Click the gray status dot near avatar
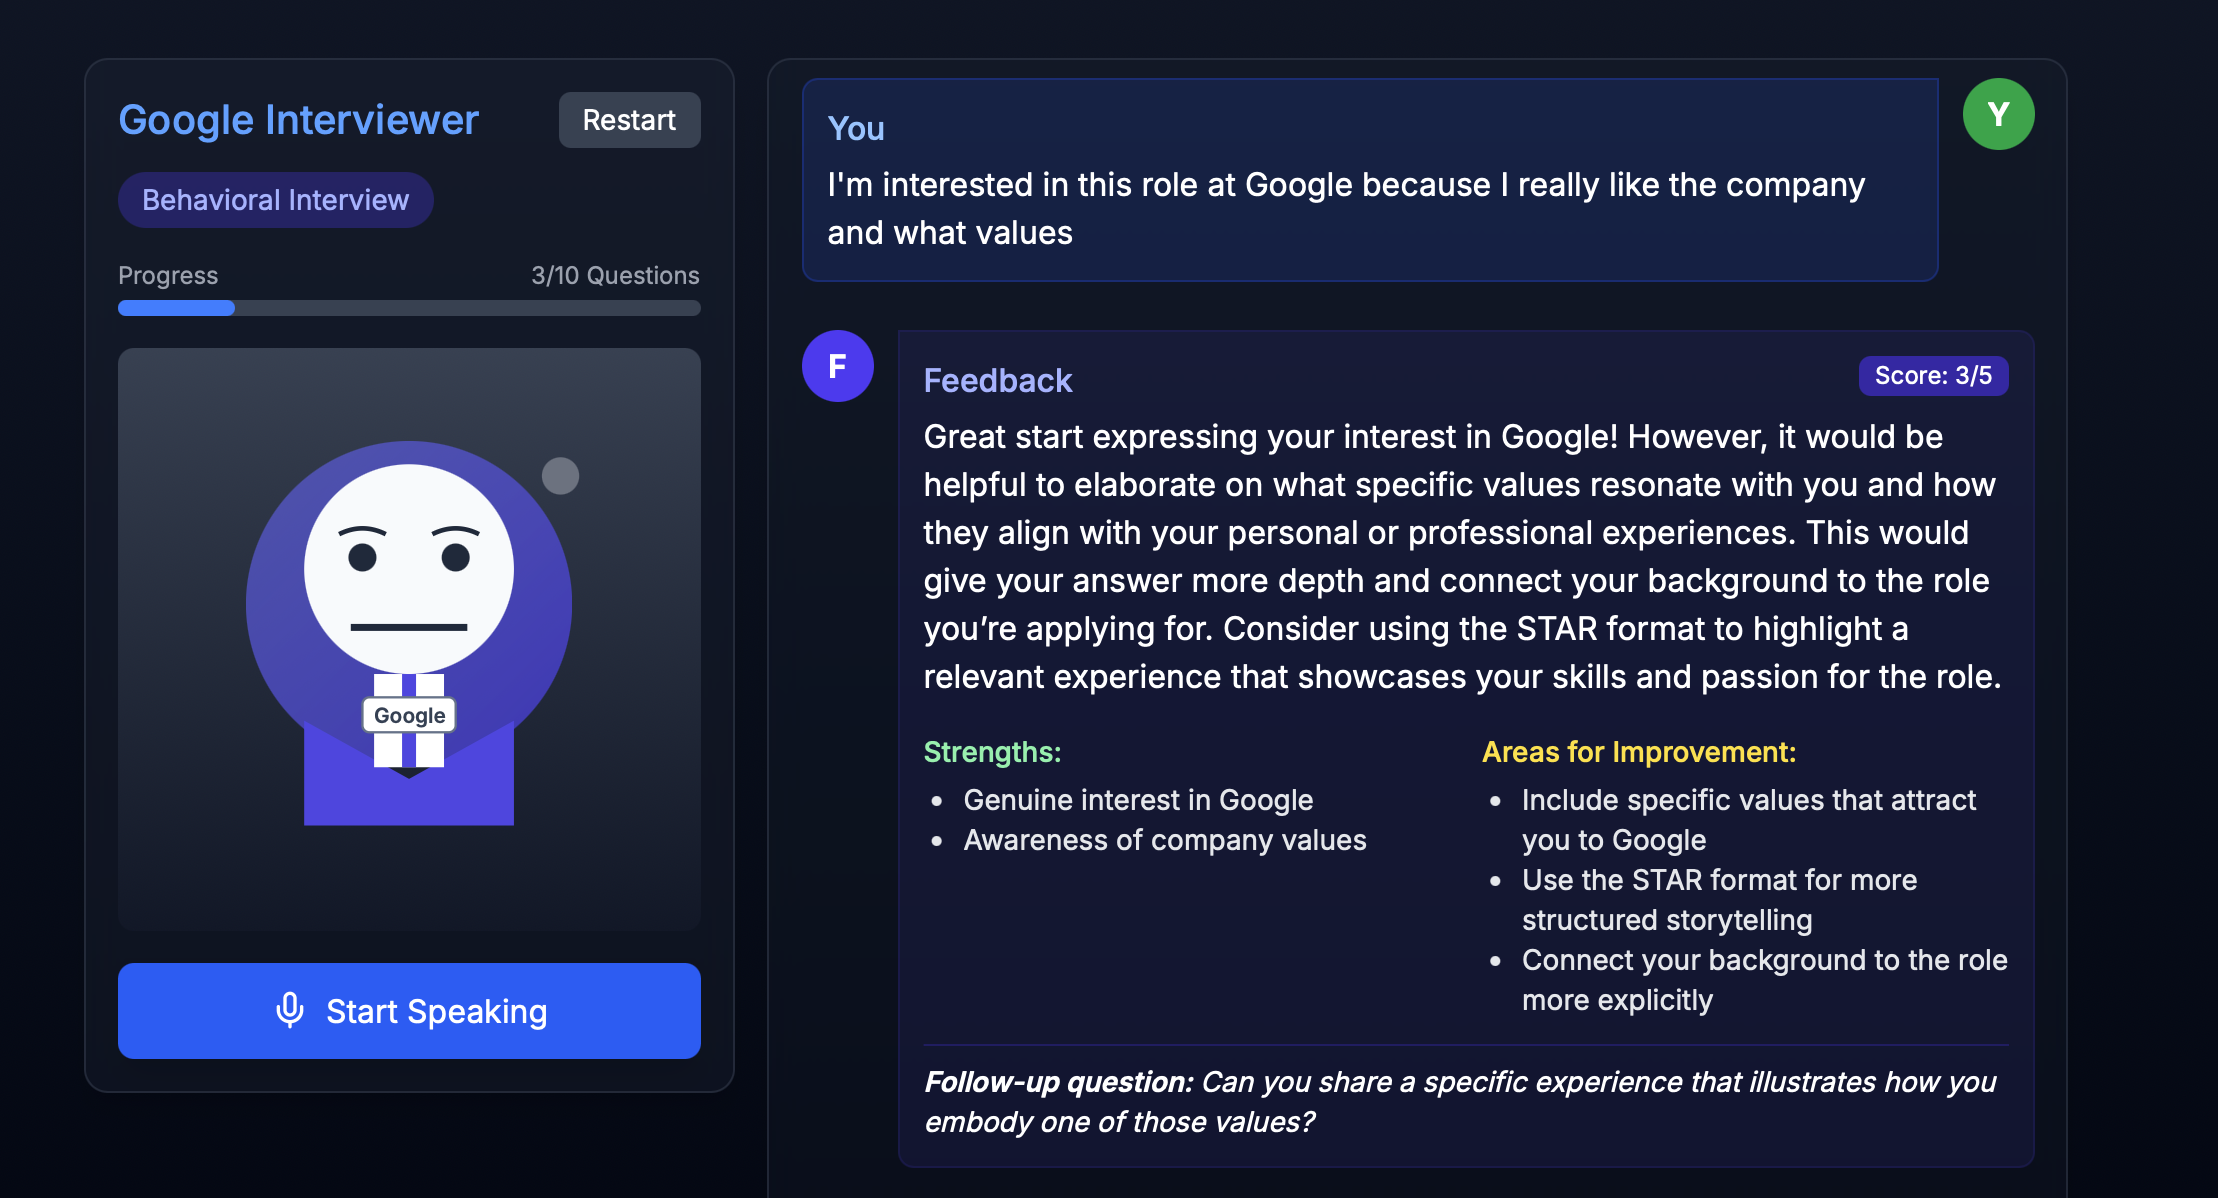The width and height of the screenshot is (2218, 1198). coord(560,476)
